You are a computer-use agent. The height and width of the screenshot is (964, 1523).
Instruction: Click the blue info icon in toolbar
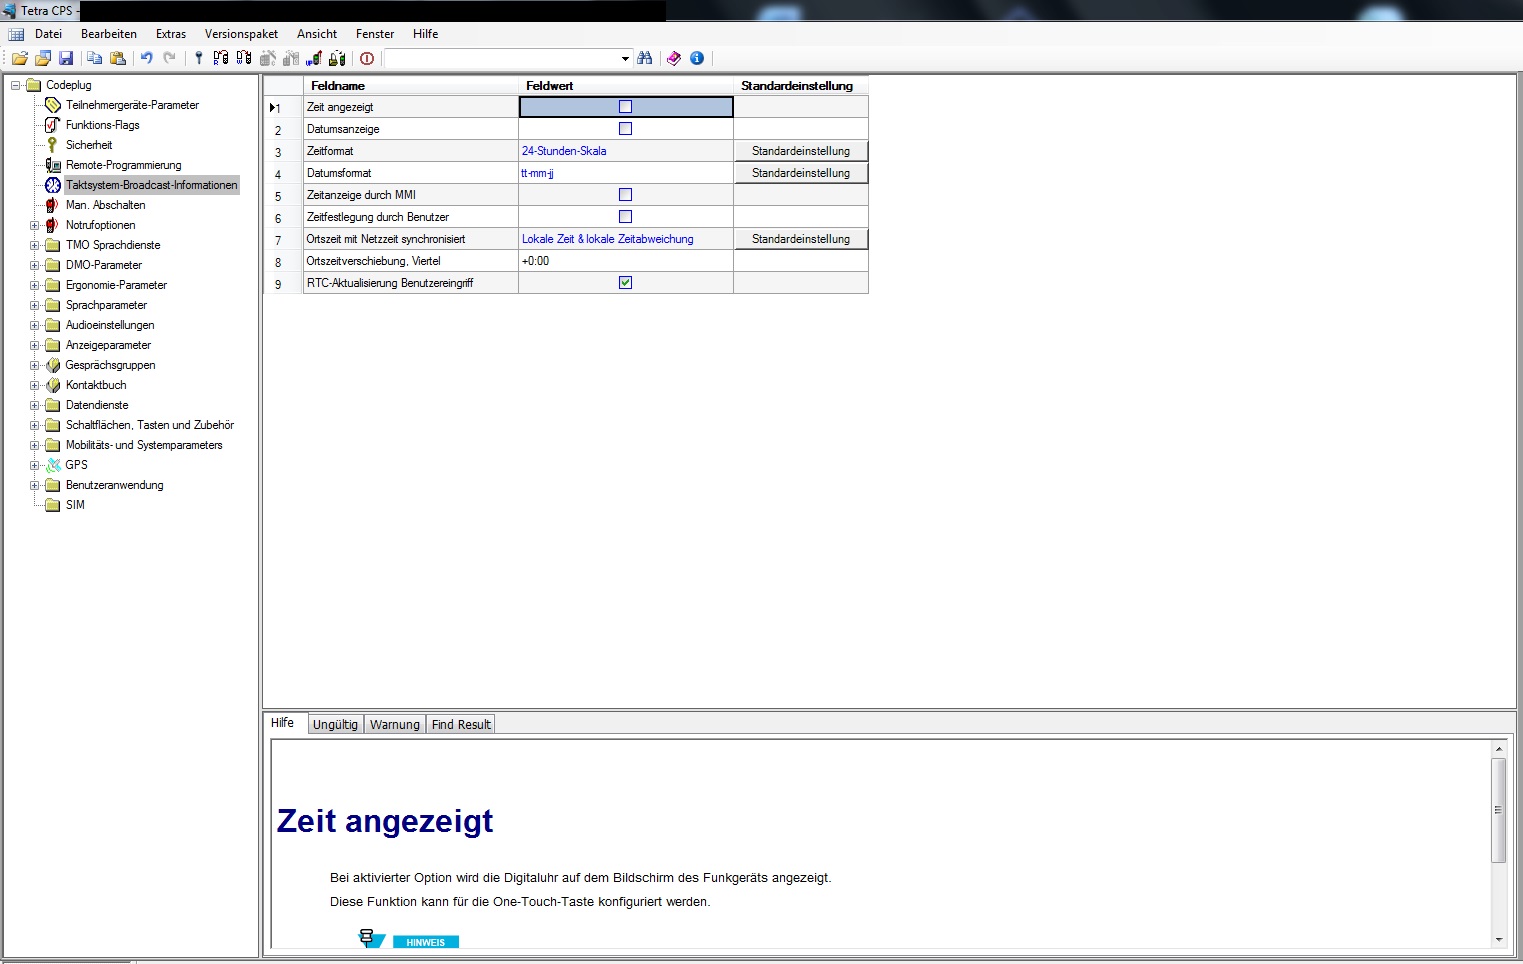coord(697,58)
